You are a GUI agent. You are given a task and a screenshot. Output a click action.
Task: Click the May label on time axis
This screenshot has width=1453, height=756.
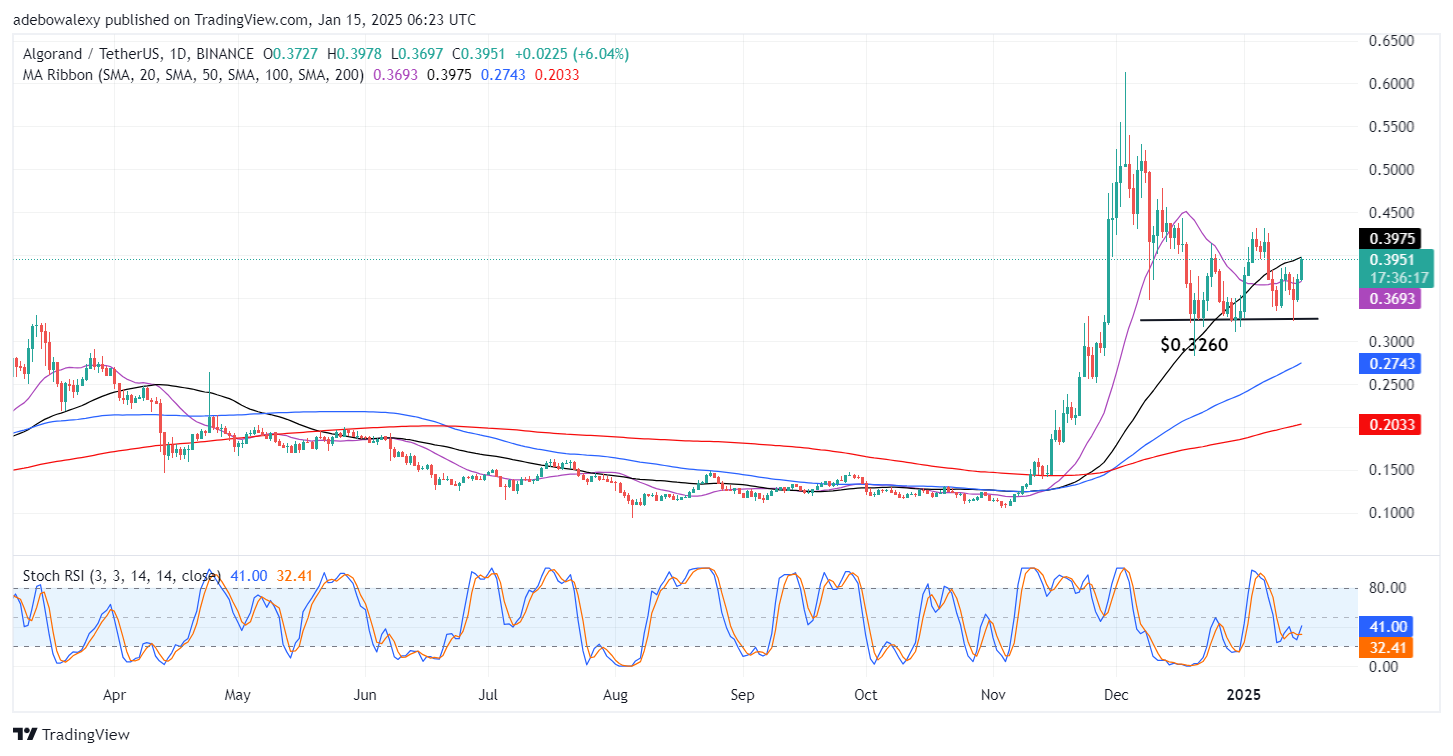click(x=237, y=693)
